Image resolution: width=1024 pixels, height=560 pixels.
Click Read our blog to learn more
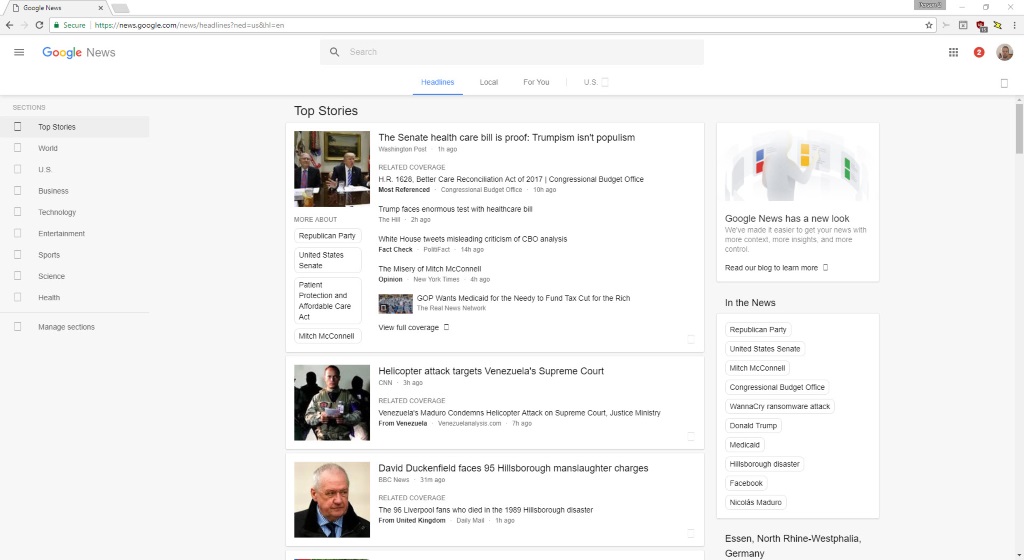coord(776,268)
